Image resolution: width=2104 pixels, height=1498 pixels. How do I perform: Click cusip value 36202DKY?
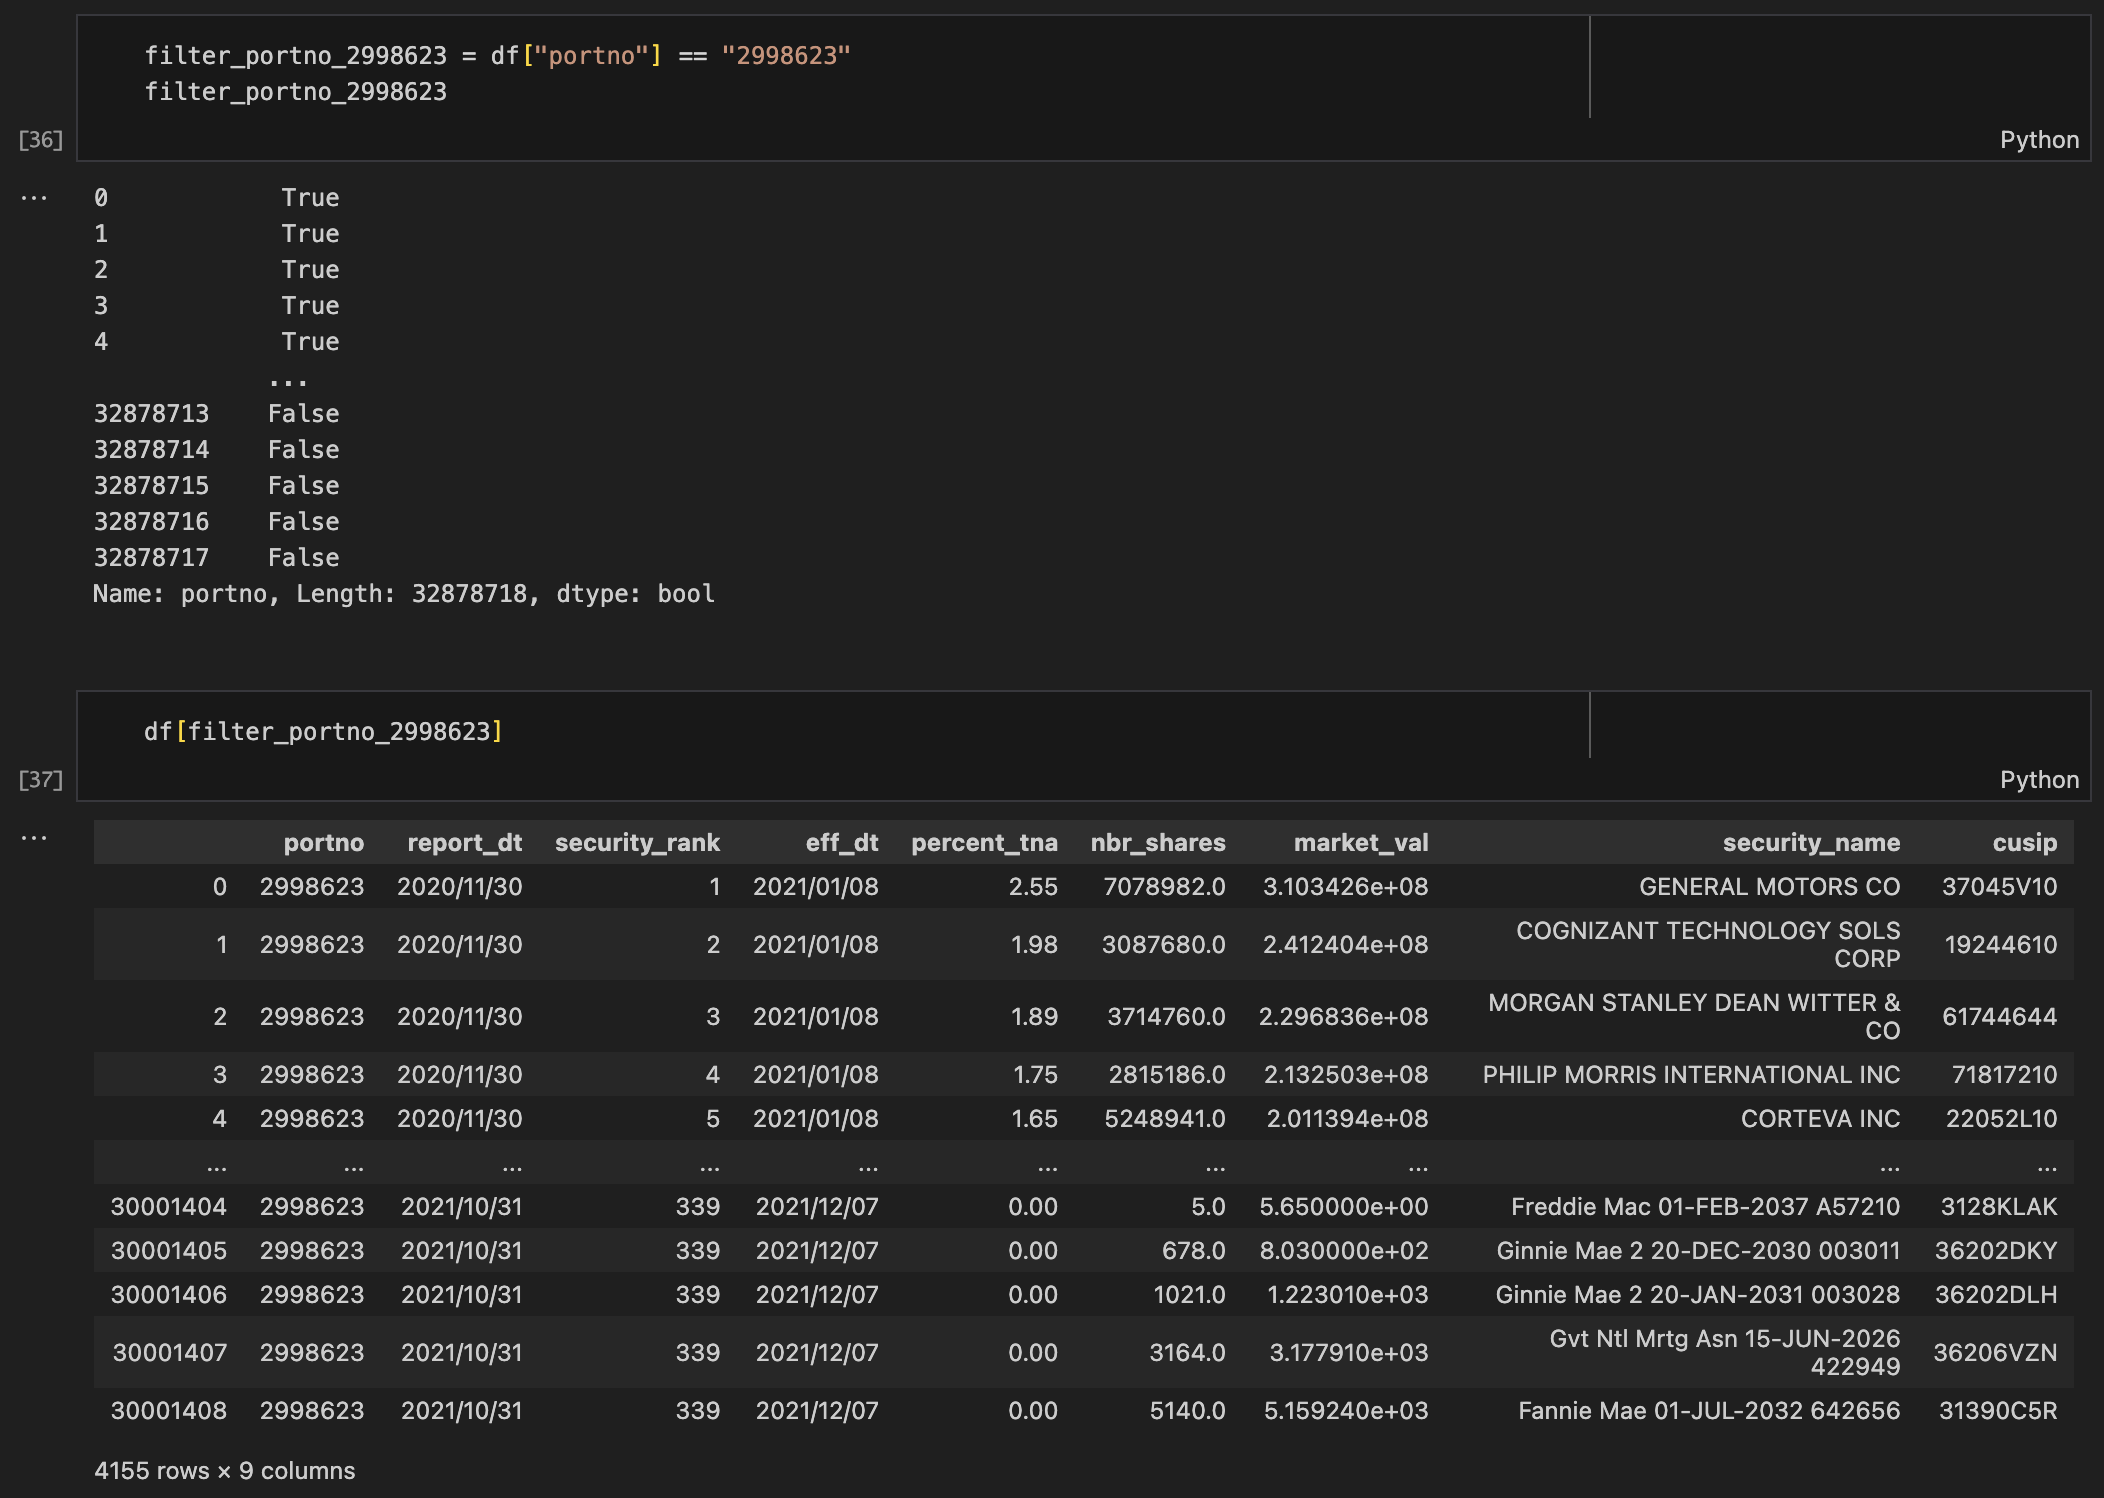pyautogui.click(x=1996, y=1251)
